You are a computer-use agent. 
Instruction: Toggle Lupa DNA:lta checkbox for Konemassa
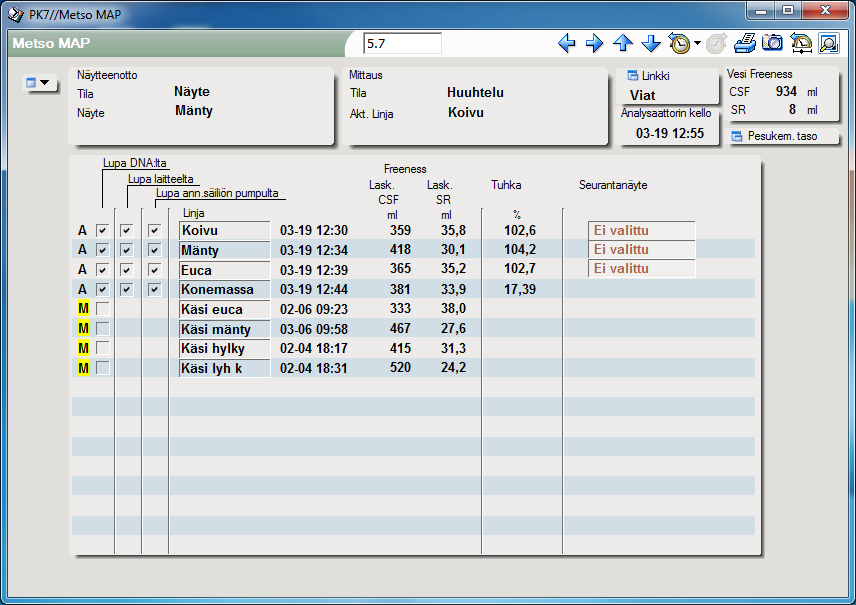point(102,289)
